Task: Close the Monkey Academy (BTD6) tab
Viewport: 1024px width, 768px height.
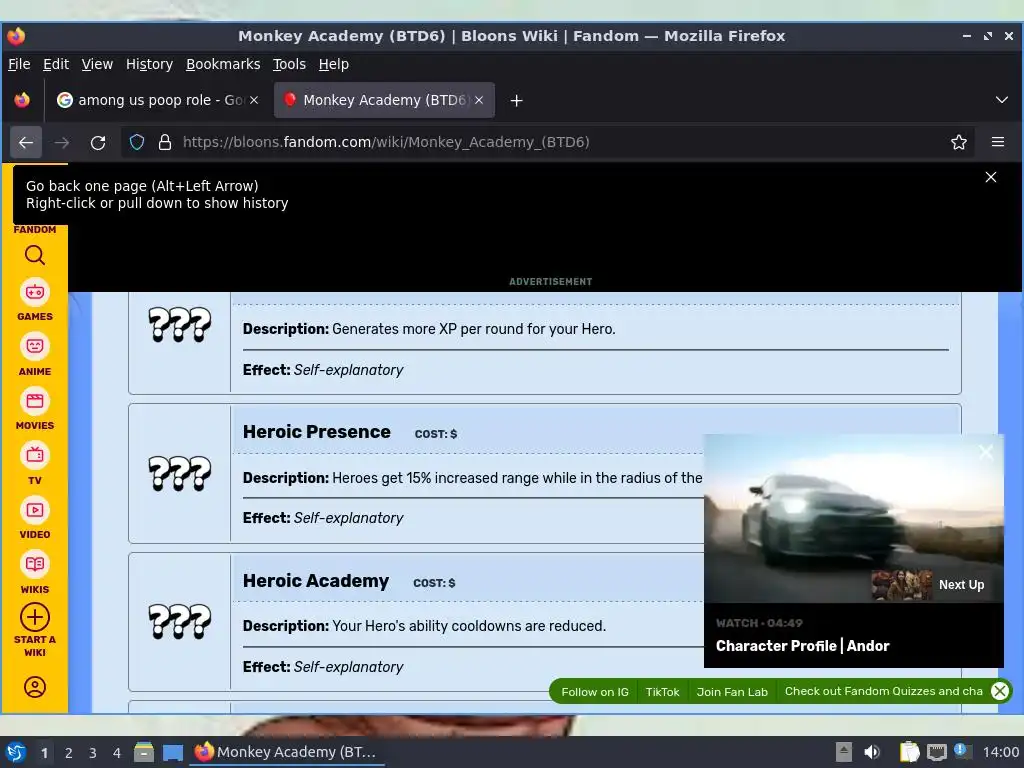Action: pos(479,100)
